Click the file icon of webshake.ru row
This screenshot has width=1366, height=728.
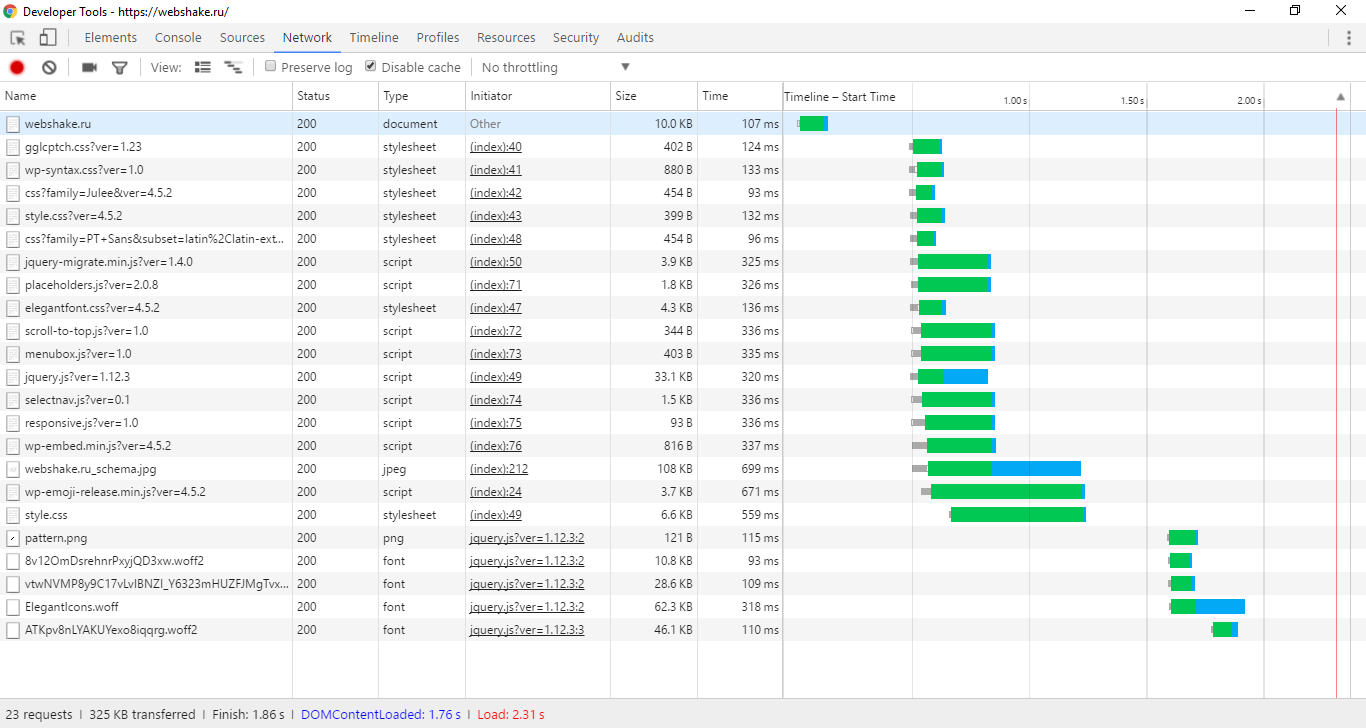click(x=13, y=124)
